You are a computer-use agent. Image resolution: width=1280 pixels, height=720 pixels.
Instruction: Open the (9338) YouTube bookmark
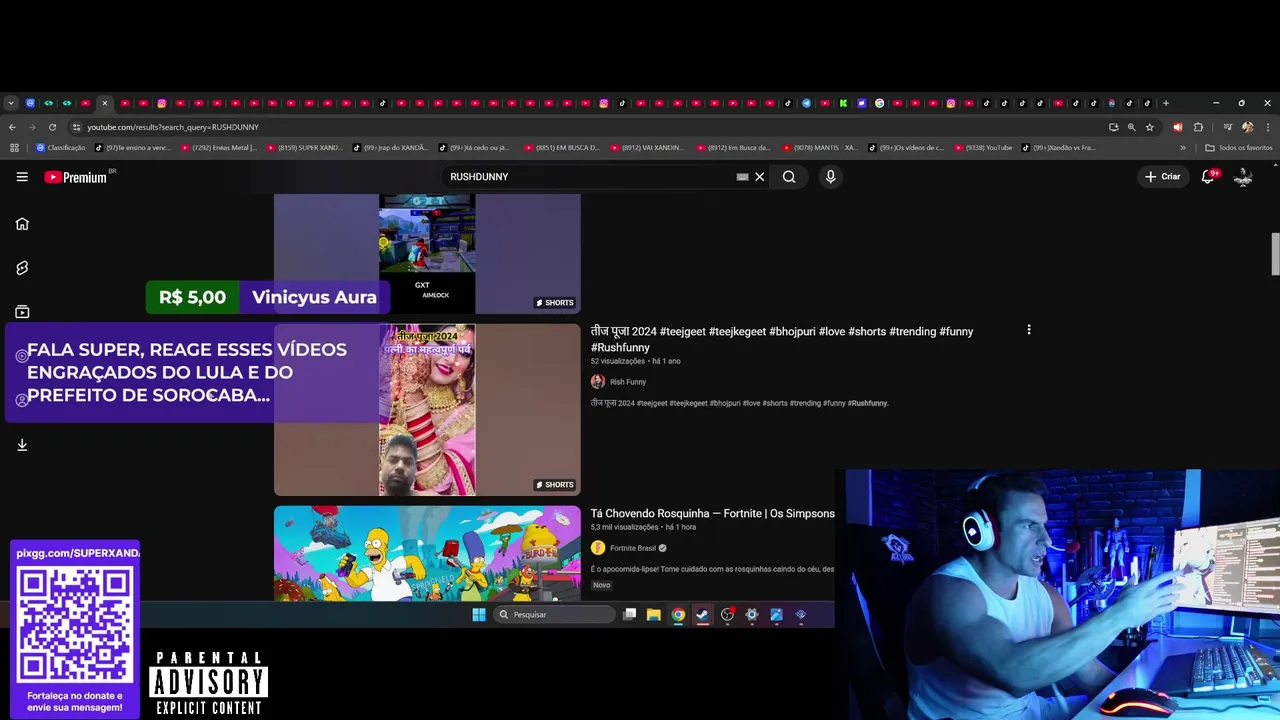(983, 148)
